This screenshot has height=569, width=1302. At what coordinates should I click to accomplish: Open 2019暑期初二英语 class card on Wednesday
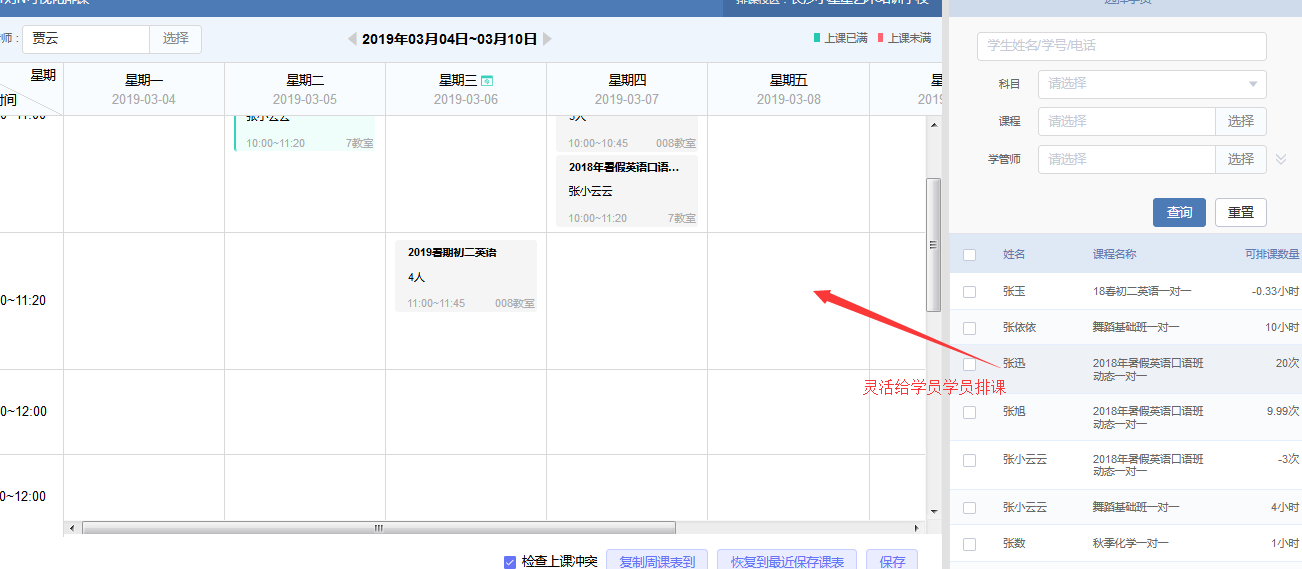click(466, 276)
